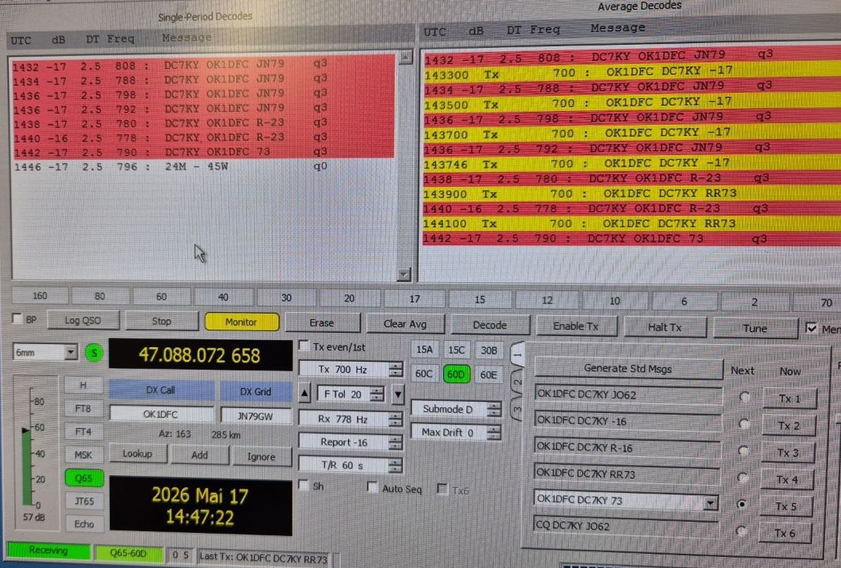841x568 pixels.
Task: Toggle the Menus checkbox
Action: (812, 328)
